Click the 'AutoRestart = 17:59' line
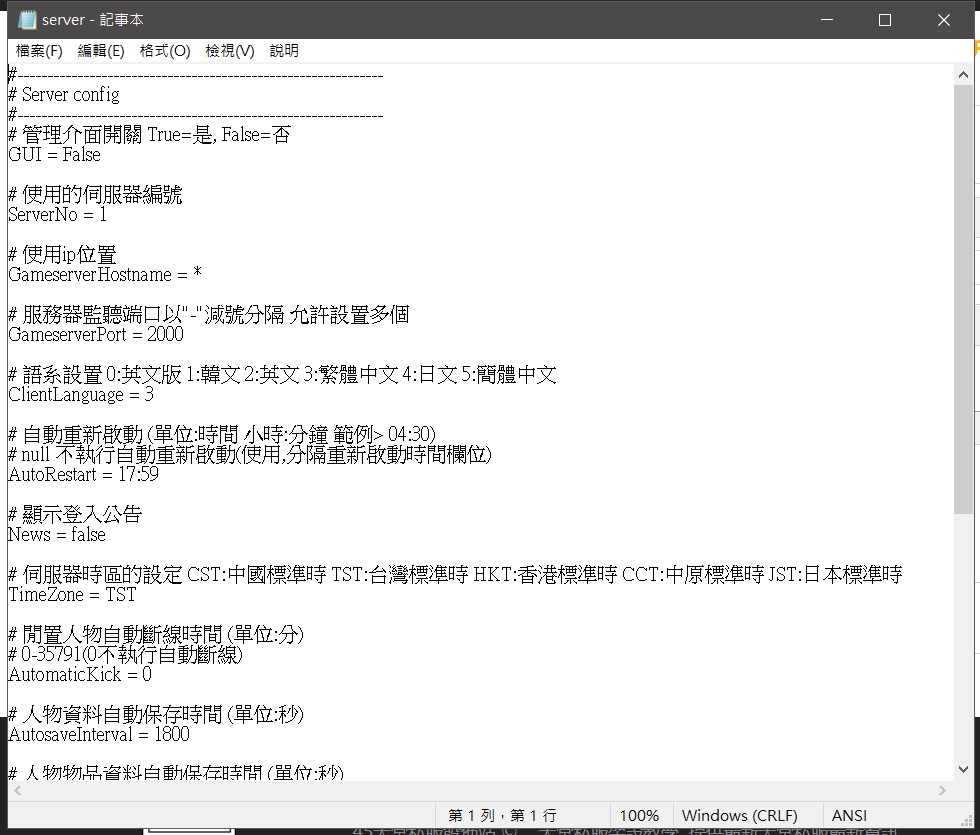This screenshot has height=835, width=980. point(84,474)
